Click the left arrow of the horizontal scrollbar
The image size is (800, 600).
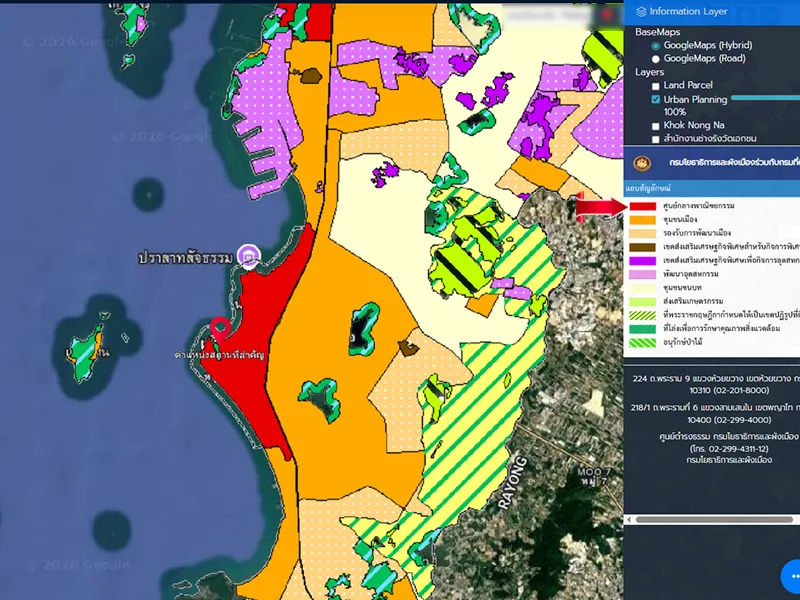tap(628, 519)
